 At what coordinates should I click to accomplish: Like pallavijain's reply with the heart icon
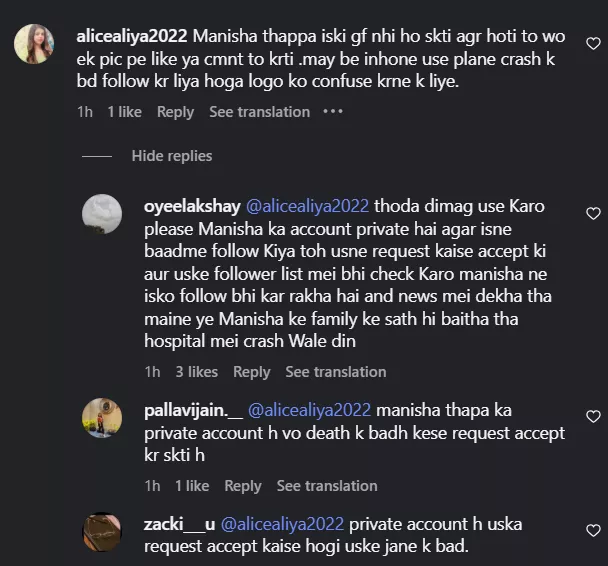(593, 416)
